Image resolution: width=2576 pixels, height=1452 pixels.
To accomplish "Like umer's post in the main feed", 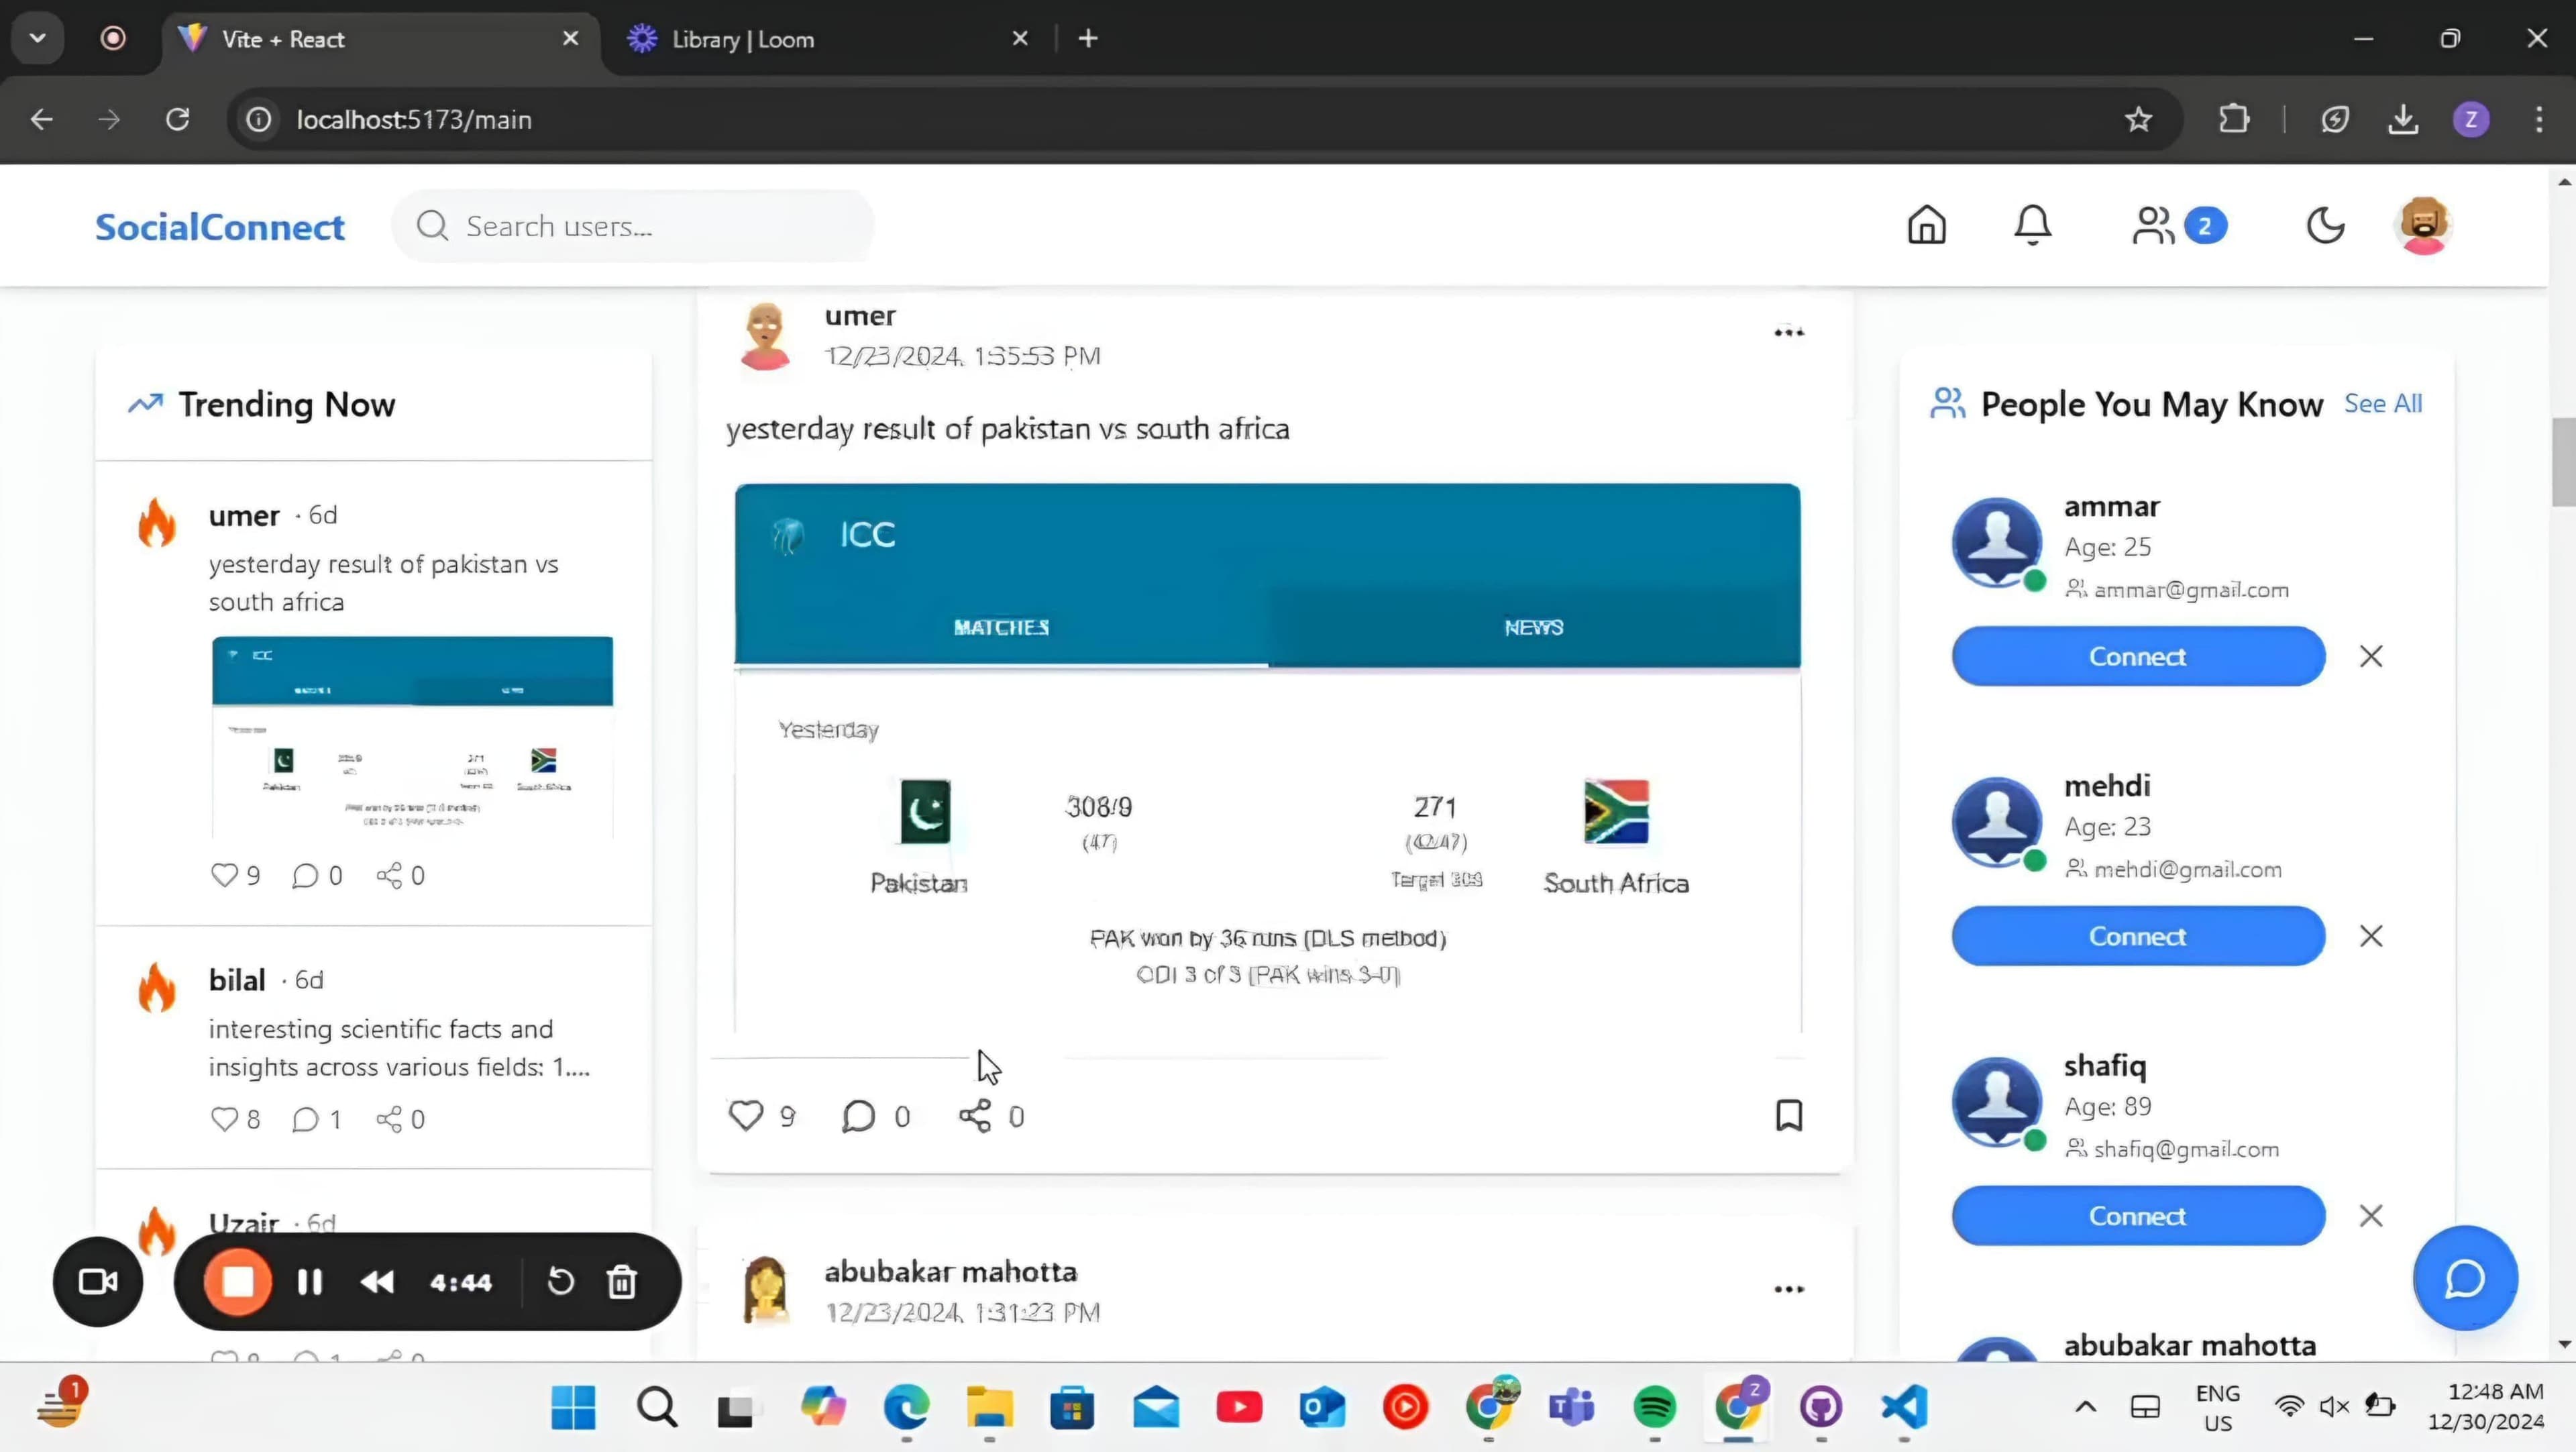I will point(745,1115).
